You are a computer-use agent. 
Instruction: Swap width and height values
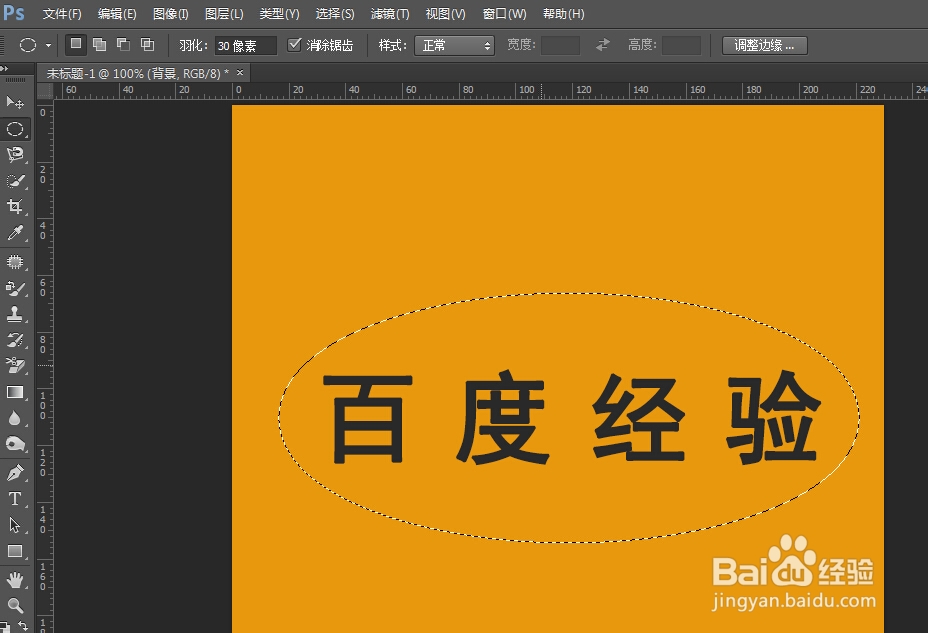pos(602,45)
